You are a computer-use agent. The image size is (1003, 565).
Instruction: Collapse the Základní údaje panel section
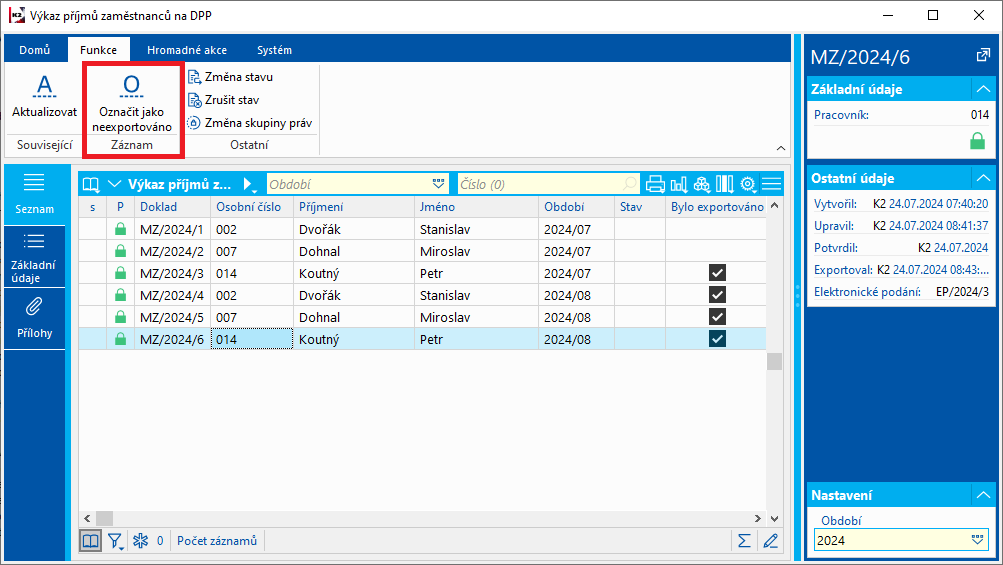[x=982, y=89]
